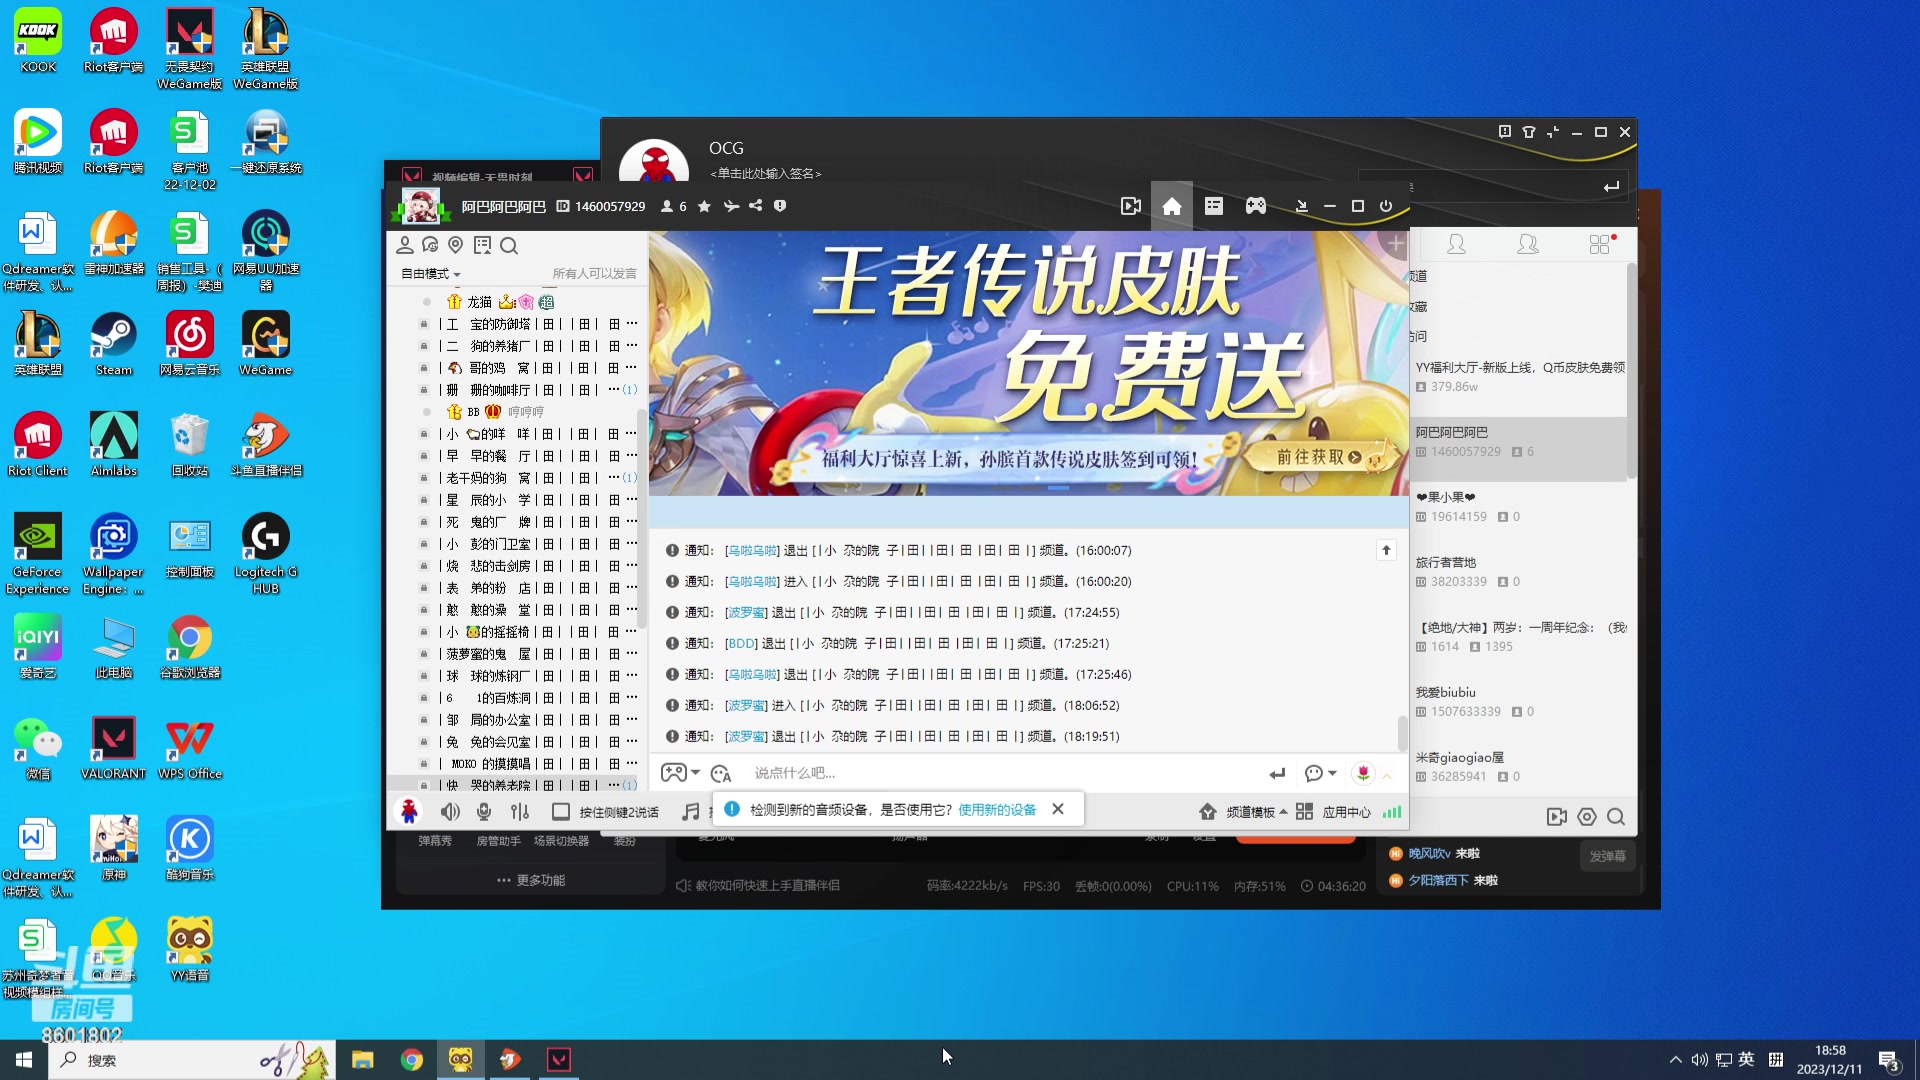The height and width of the screenshot is (1080, 1920).
Task: Open more options for 珊的咖啡厅 channel row
Action: click(614, 390)
